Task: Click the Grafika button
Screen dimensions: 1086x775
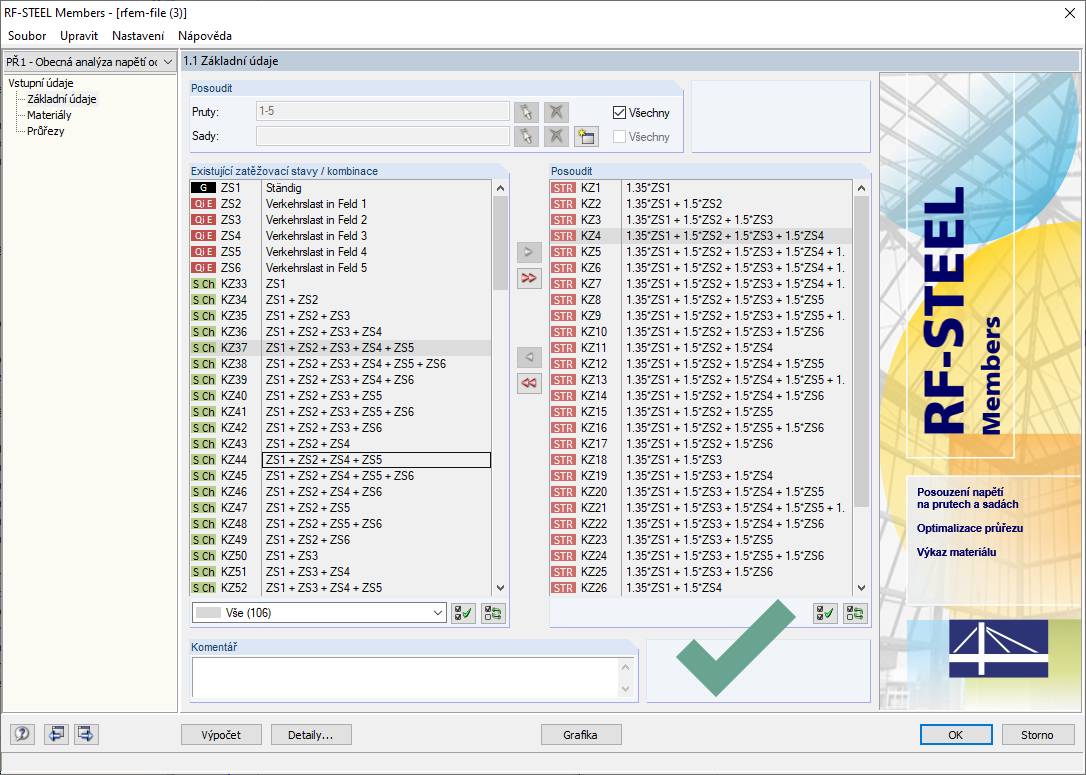Action: point(580,735)
